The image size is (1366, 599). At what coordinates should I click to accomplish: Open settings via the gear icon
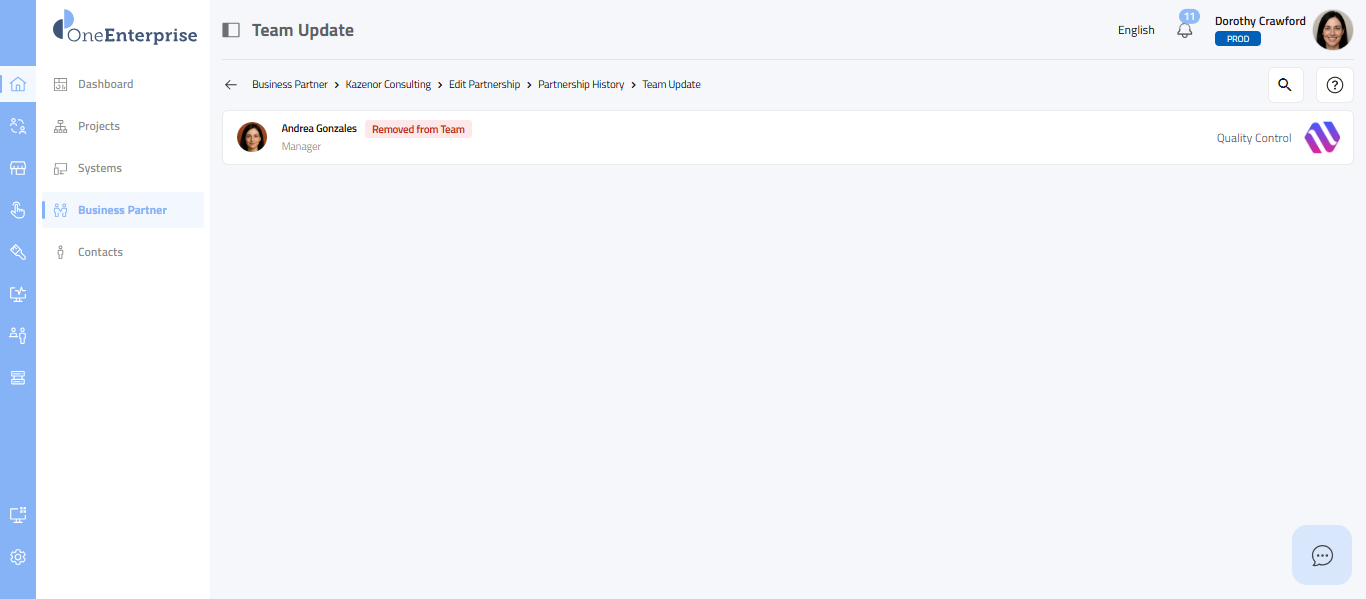tap(17, 557)
